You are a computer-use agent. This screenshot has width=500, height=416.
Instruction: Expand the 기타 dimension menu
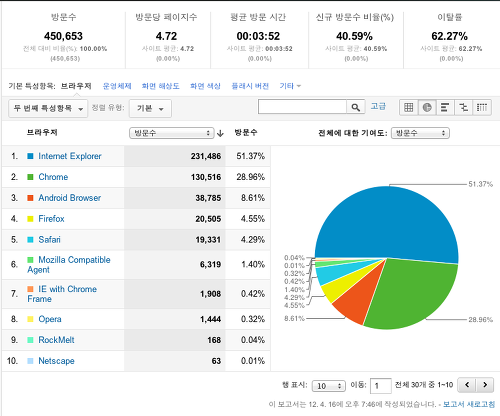point(290,86)
